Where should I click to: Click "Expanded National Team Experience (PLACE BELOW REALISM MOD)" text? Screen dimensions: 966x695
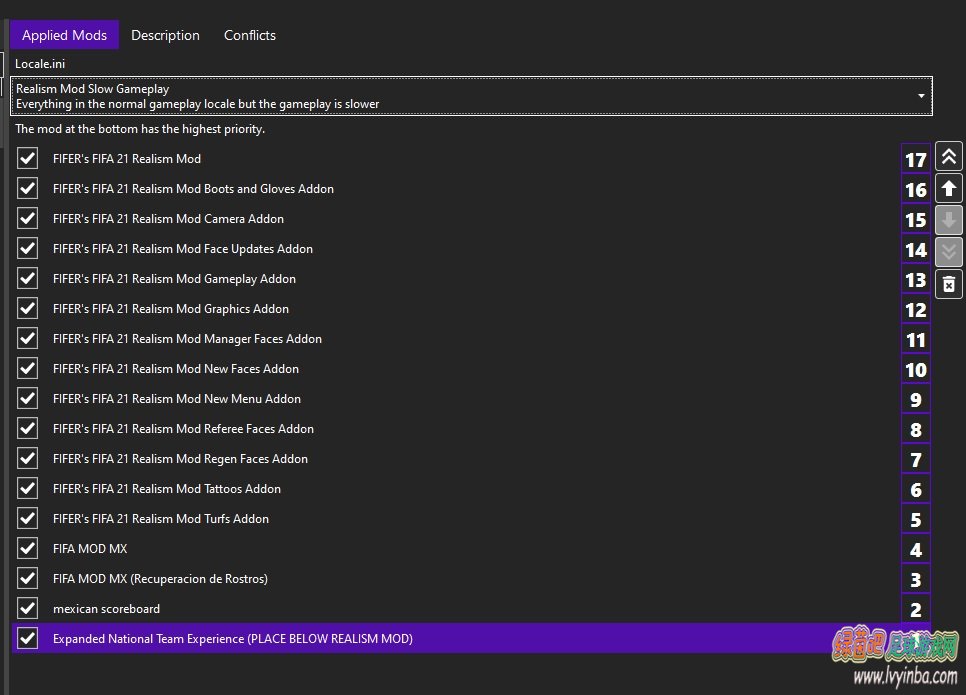coord(233,639)
